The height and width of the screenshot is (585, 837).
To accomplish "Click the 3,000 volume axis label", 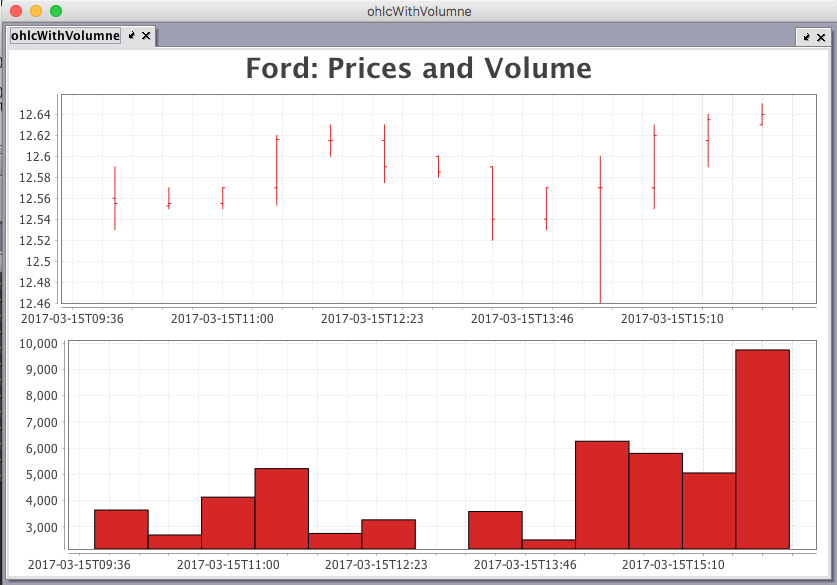I will [42, 528].
